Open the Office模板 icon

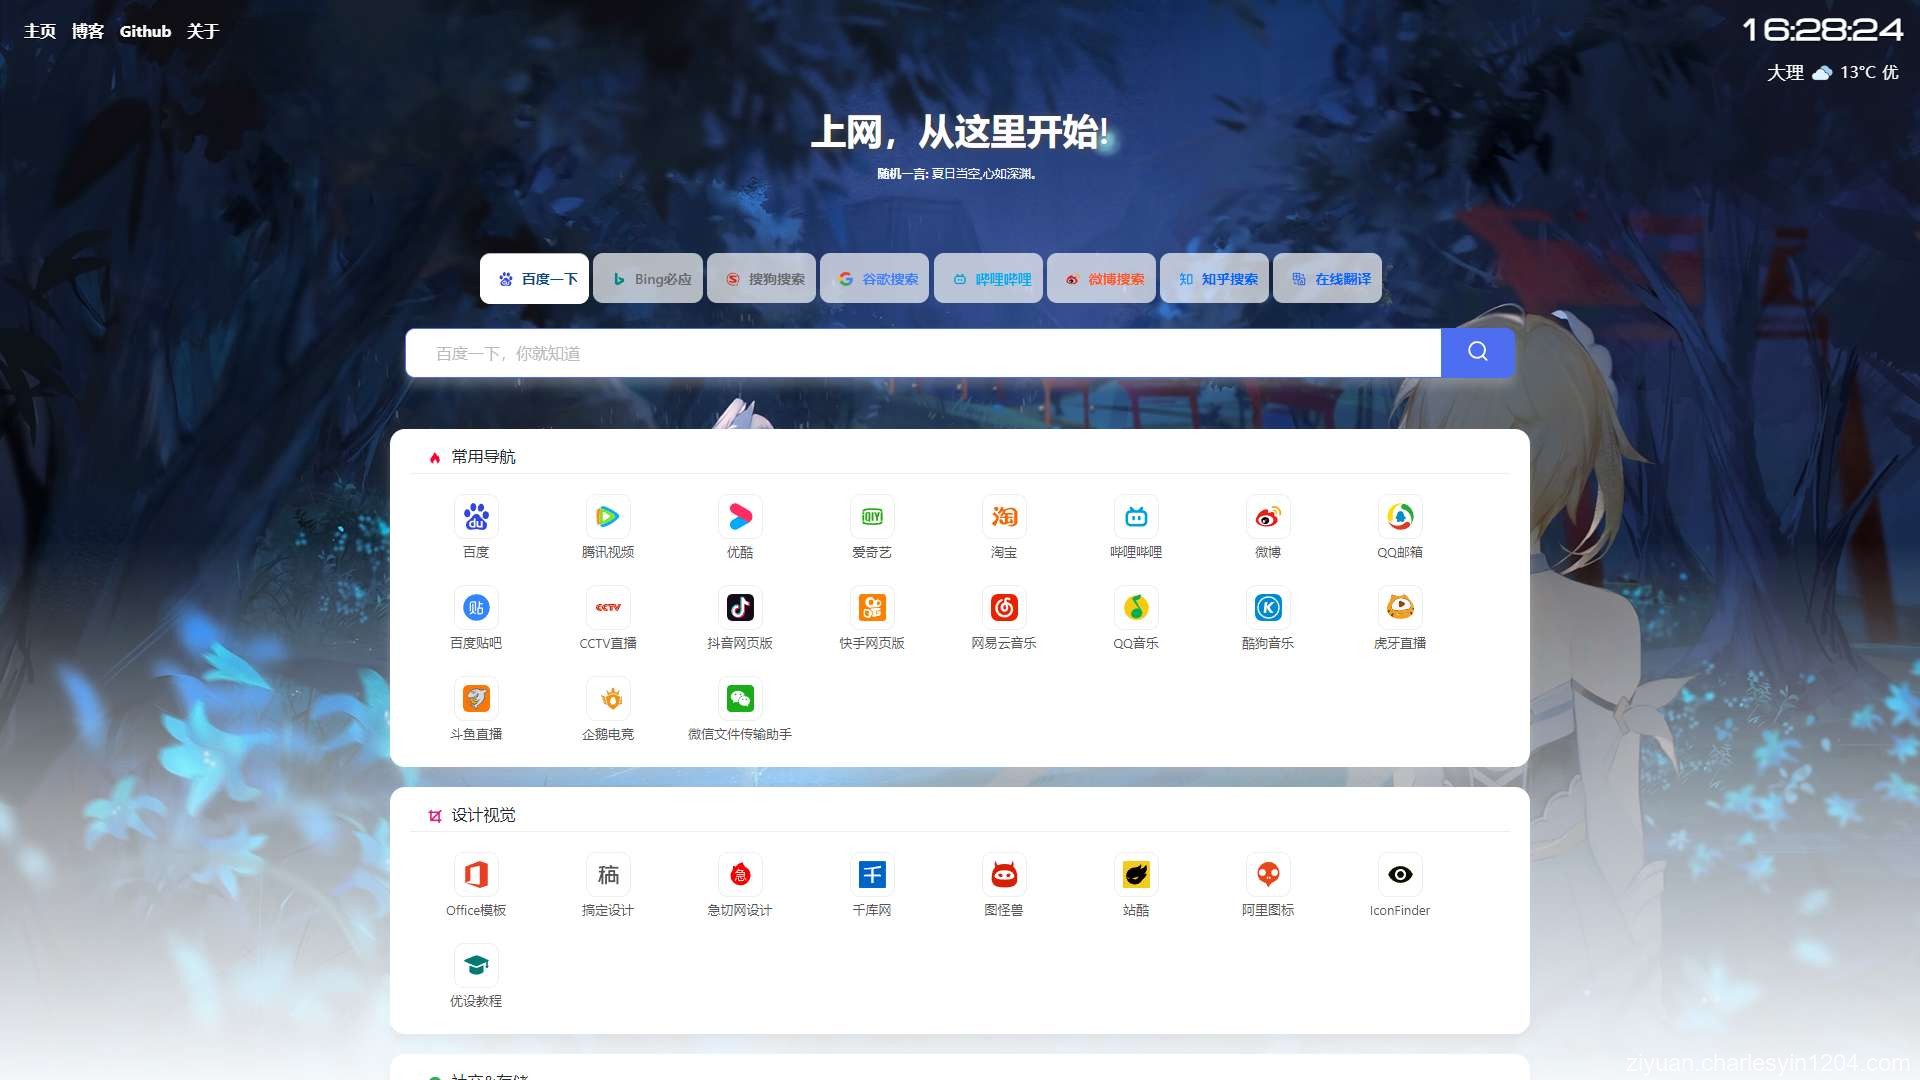click(476, 874)
